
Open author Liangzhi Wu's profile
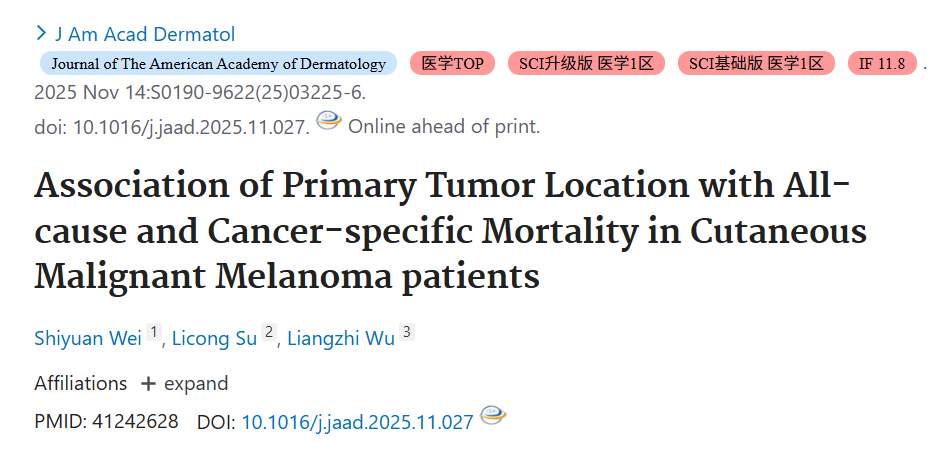pos(341,338)
